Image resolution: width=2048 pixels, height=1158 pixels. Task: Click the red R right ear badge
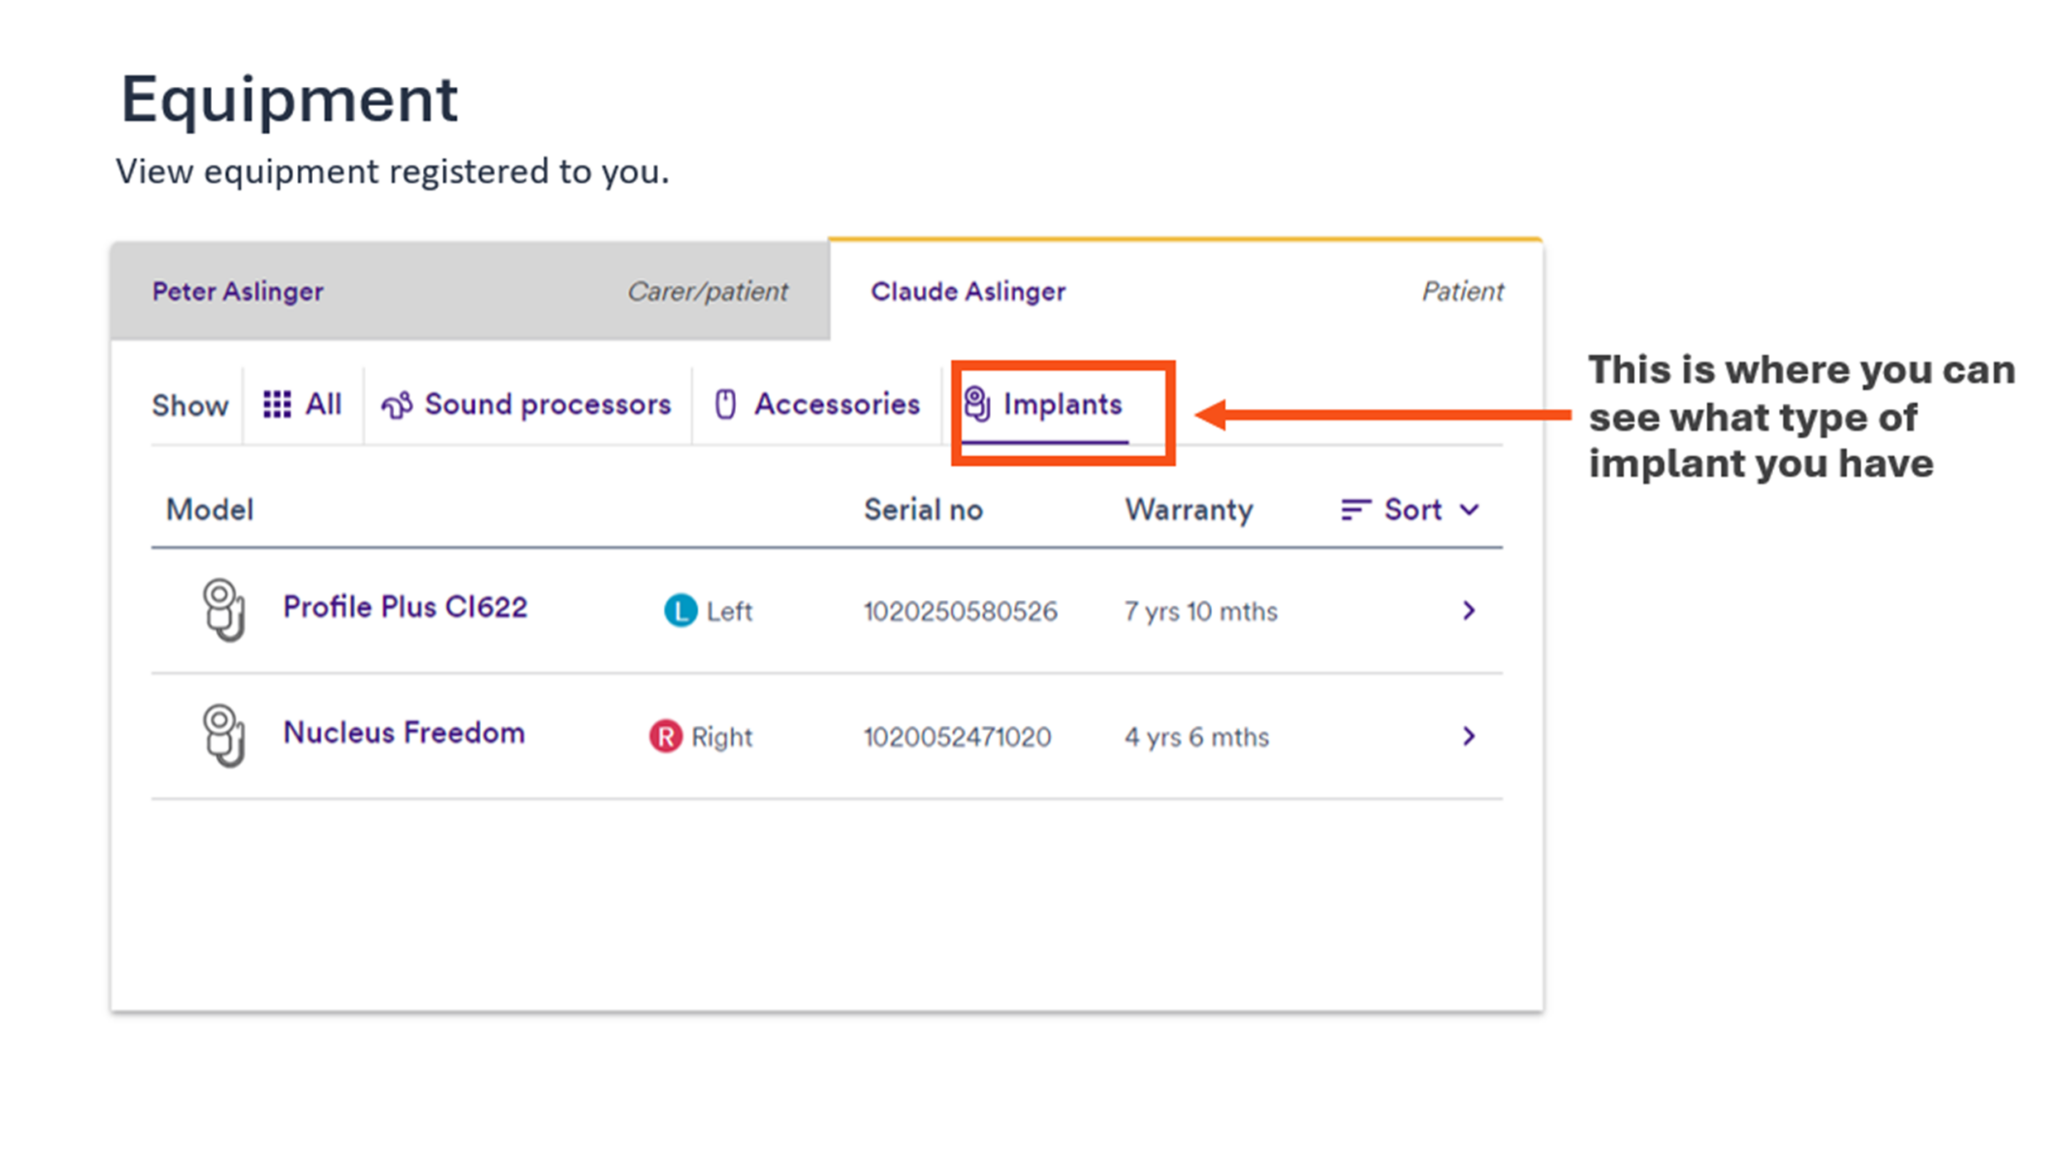point(666,737)
